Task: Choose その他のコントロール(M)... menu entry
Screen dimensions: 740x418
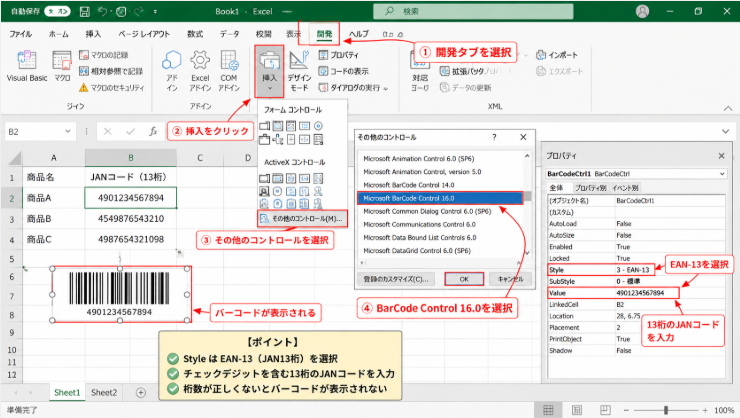Action: (x=303, y=218)
